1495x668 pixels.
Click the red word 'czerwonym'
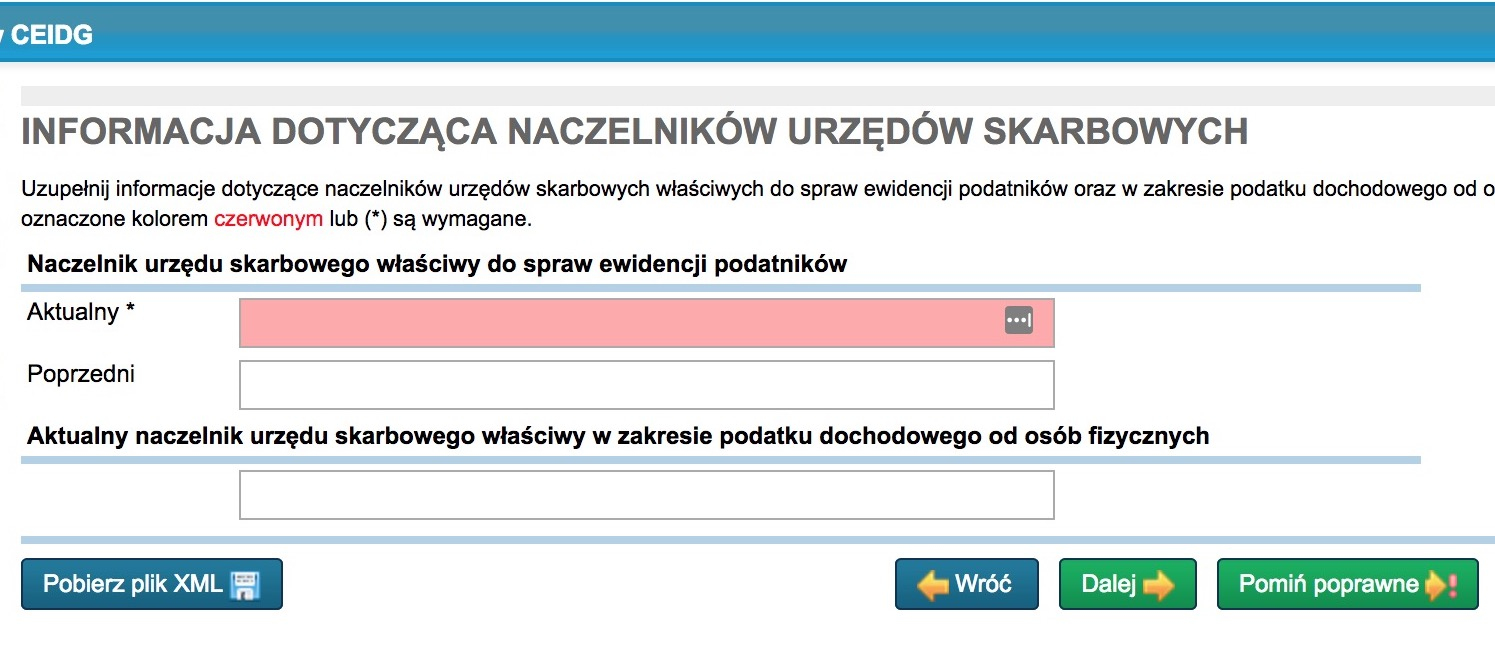(x=268, y=218)
